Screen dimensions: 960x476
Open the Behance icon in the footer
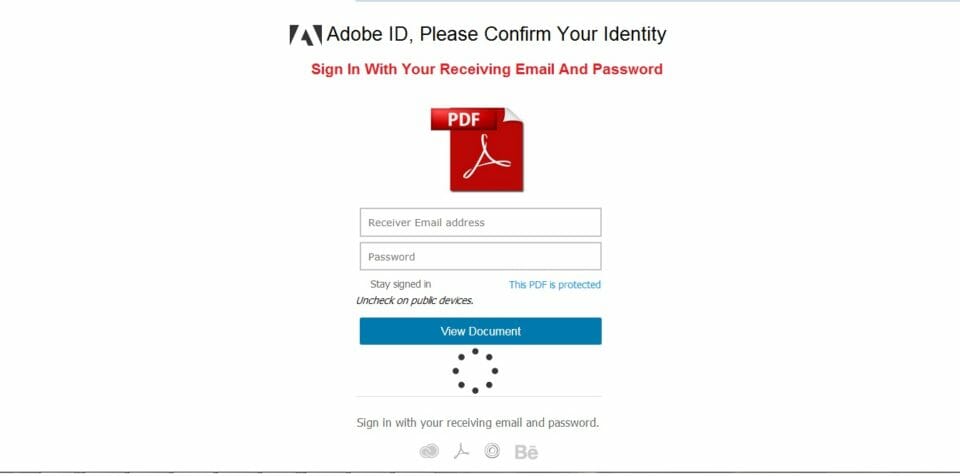(x=526, y=452)
